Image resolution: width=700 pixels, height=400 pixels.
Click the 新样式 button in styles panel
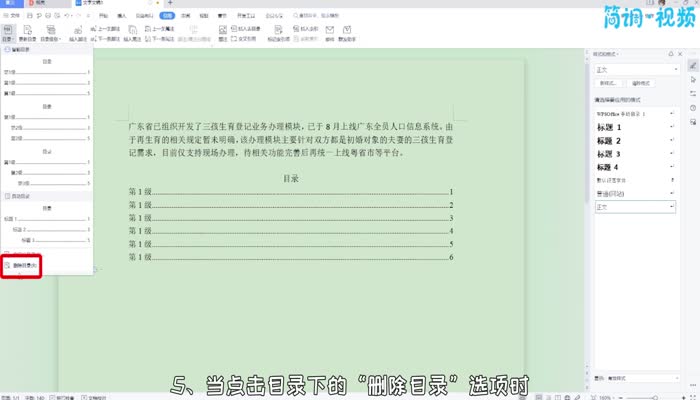click(606, 83)
